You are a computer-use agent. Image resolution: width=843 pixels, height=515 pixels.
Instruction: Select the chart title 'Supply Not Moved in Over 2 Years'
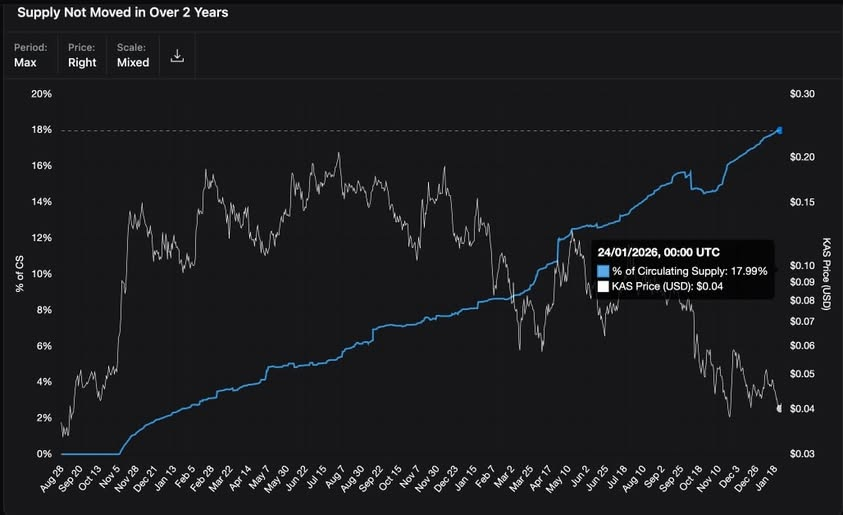123,12
